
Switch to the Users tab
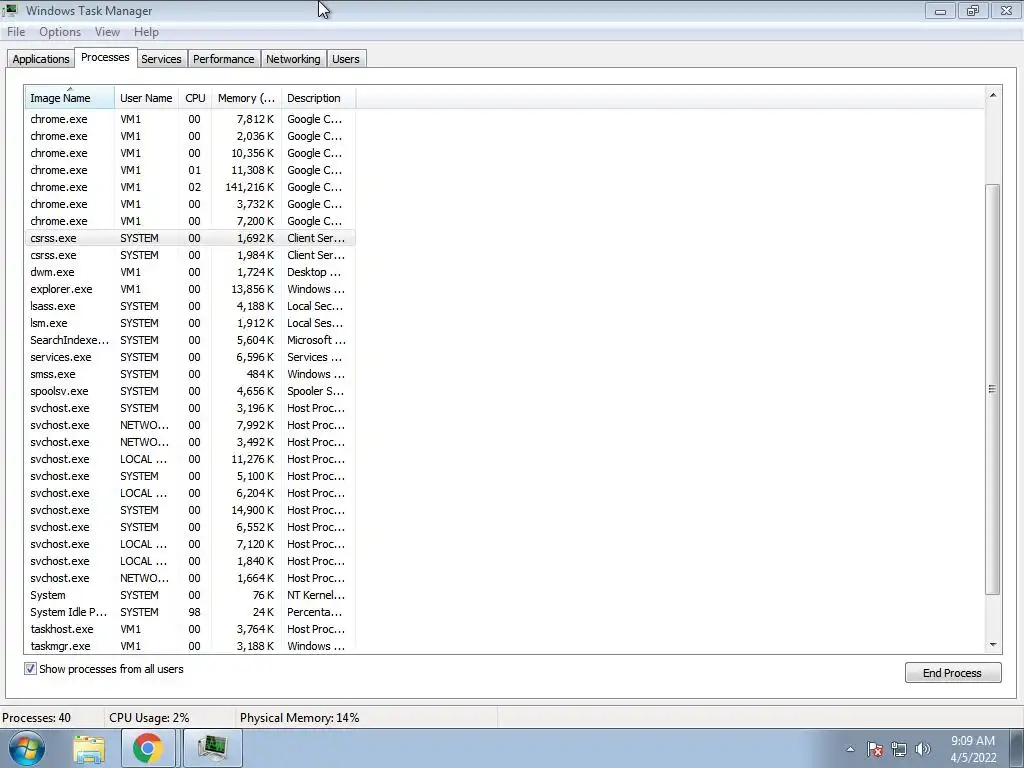345,59
